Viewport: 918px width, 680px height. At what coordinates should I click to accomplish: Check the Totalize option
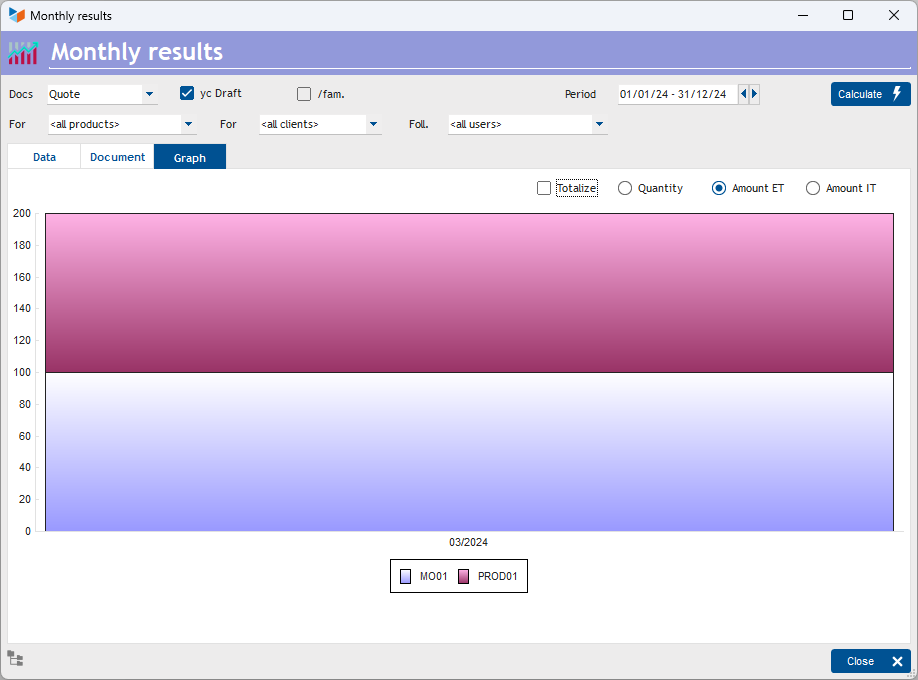544,188
